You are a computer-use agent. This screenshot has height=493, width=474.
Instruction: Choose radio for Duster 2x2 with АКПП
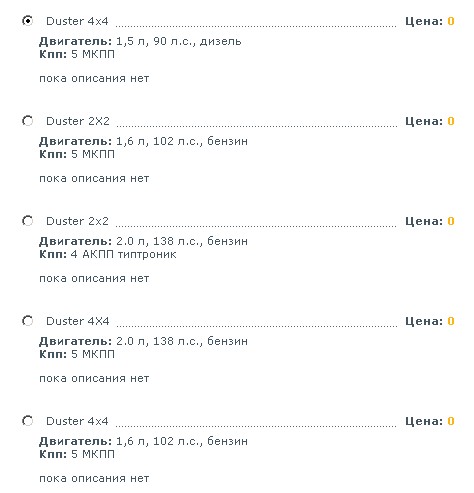pos(28,221)
